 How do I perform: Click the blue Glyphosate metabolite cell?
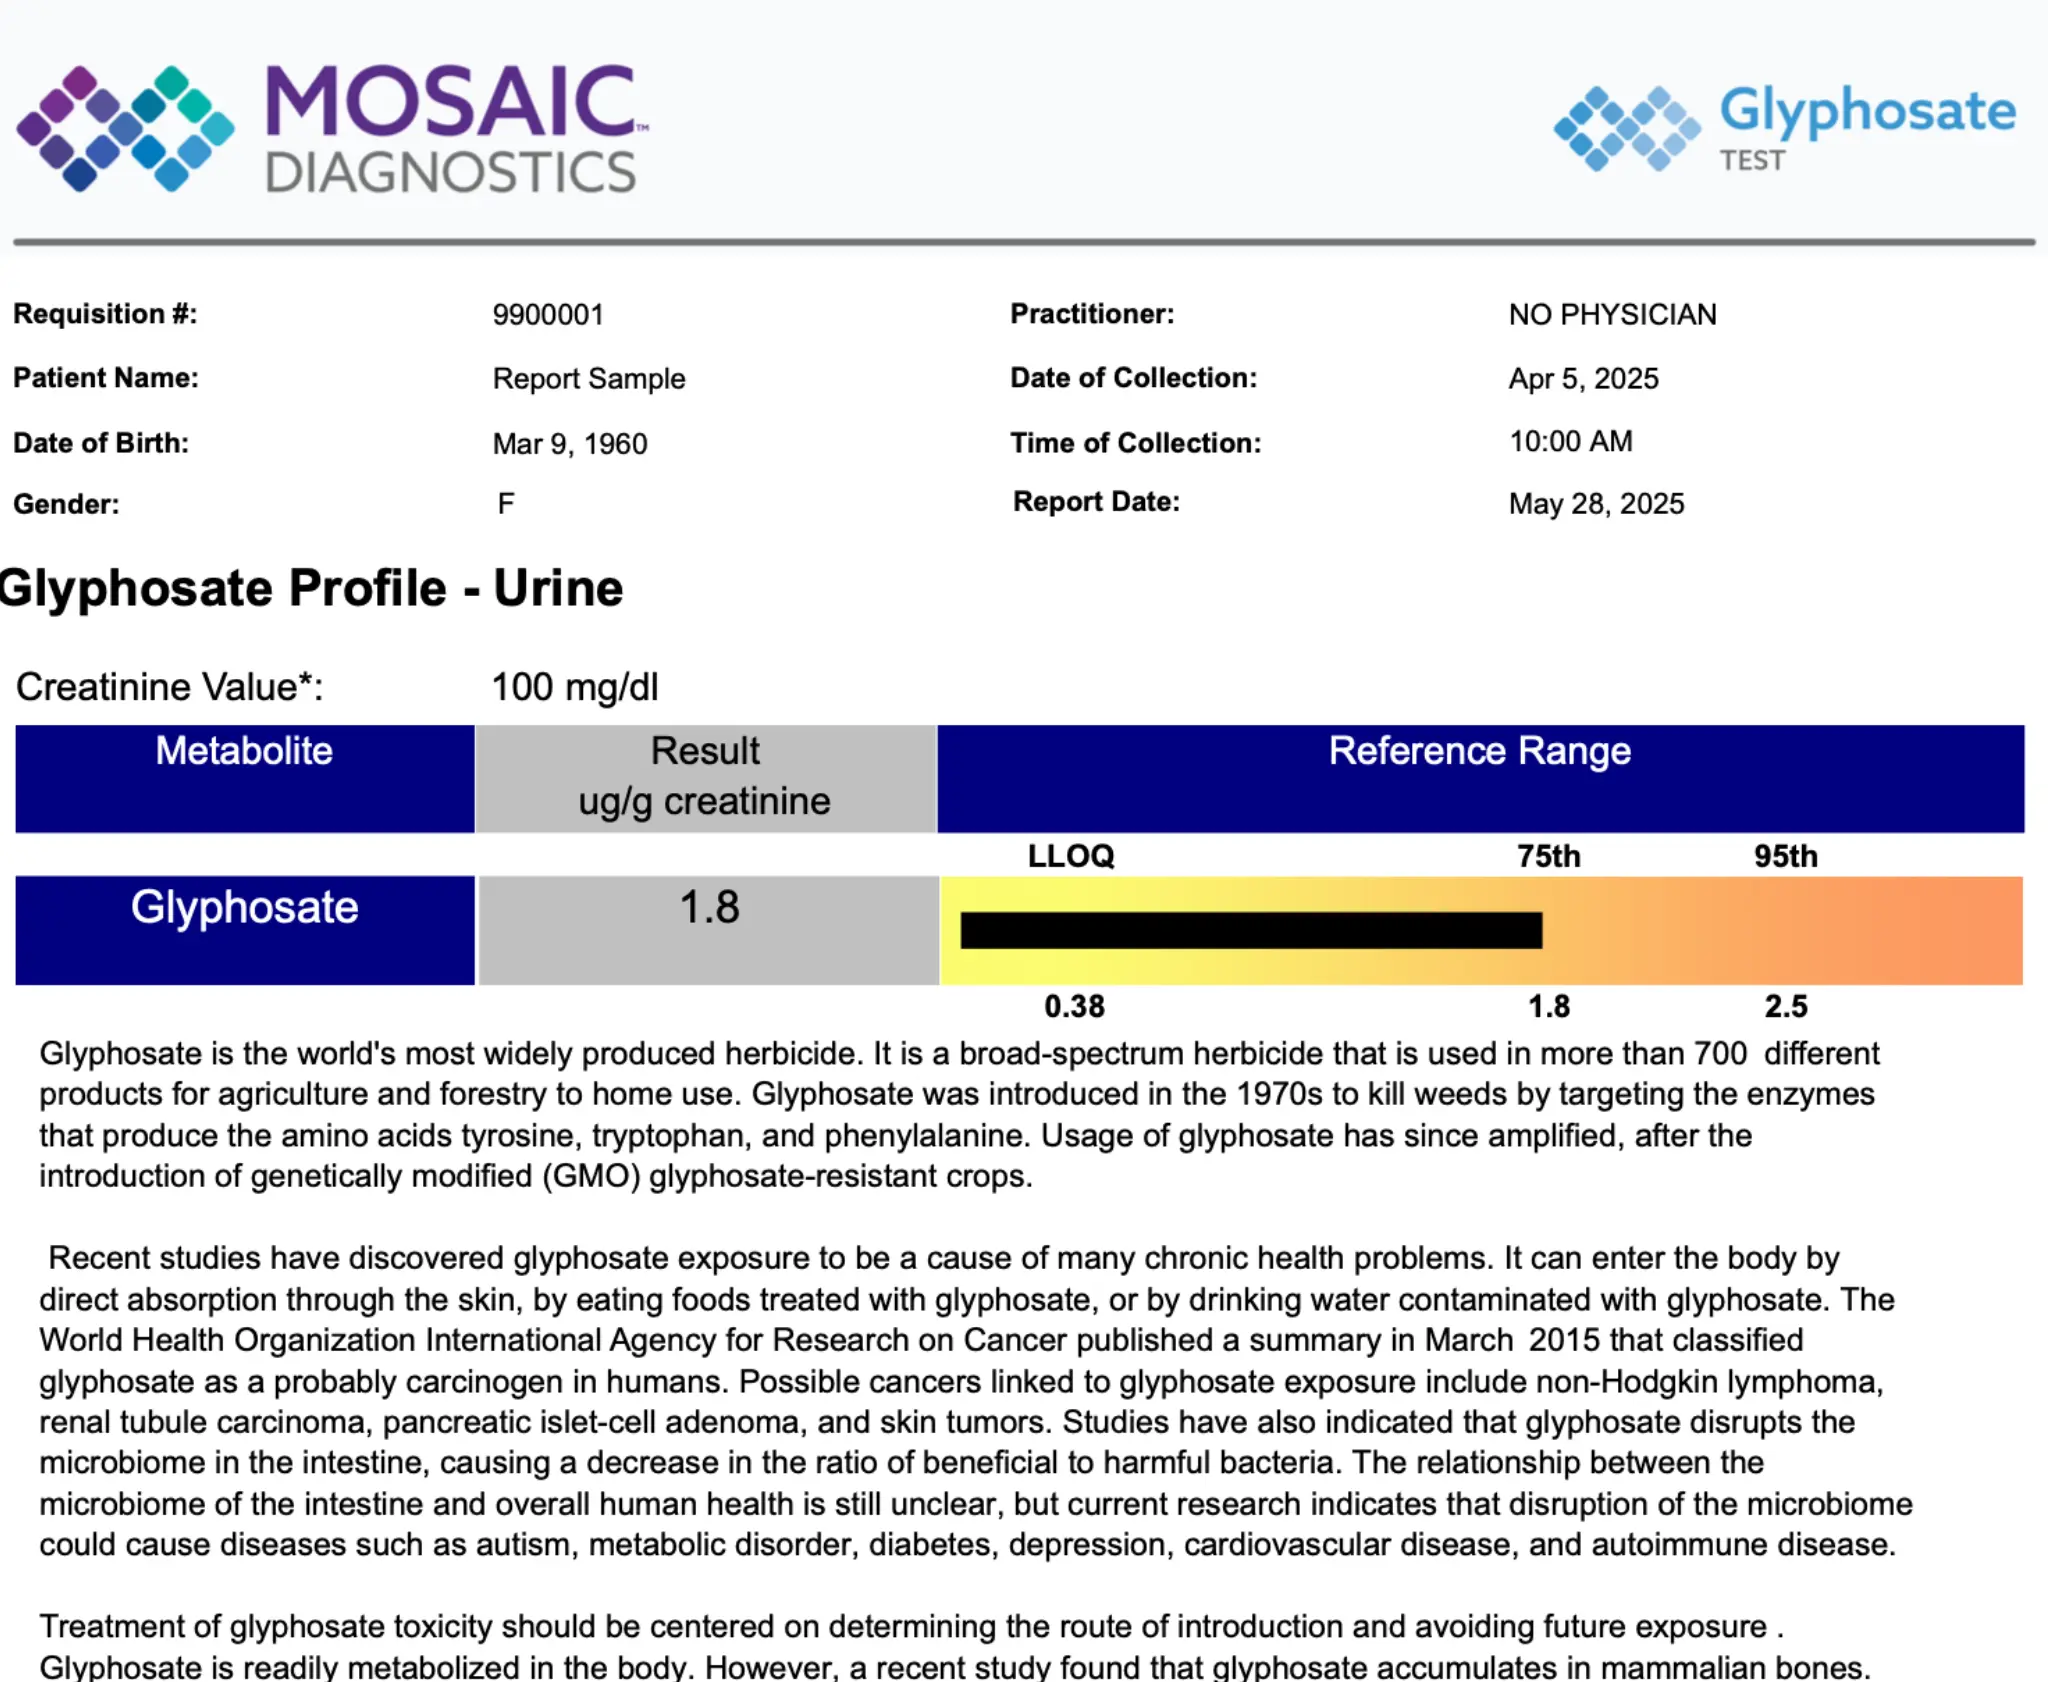tap(244, 929)
